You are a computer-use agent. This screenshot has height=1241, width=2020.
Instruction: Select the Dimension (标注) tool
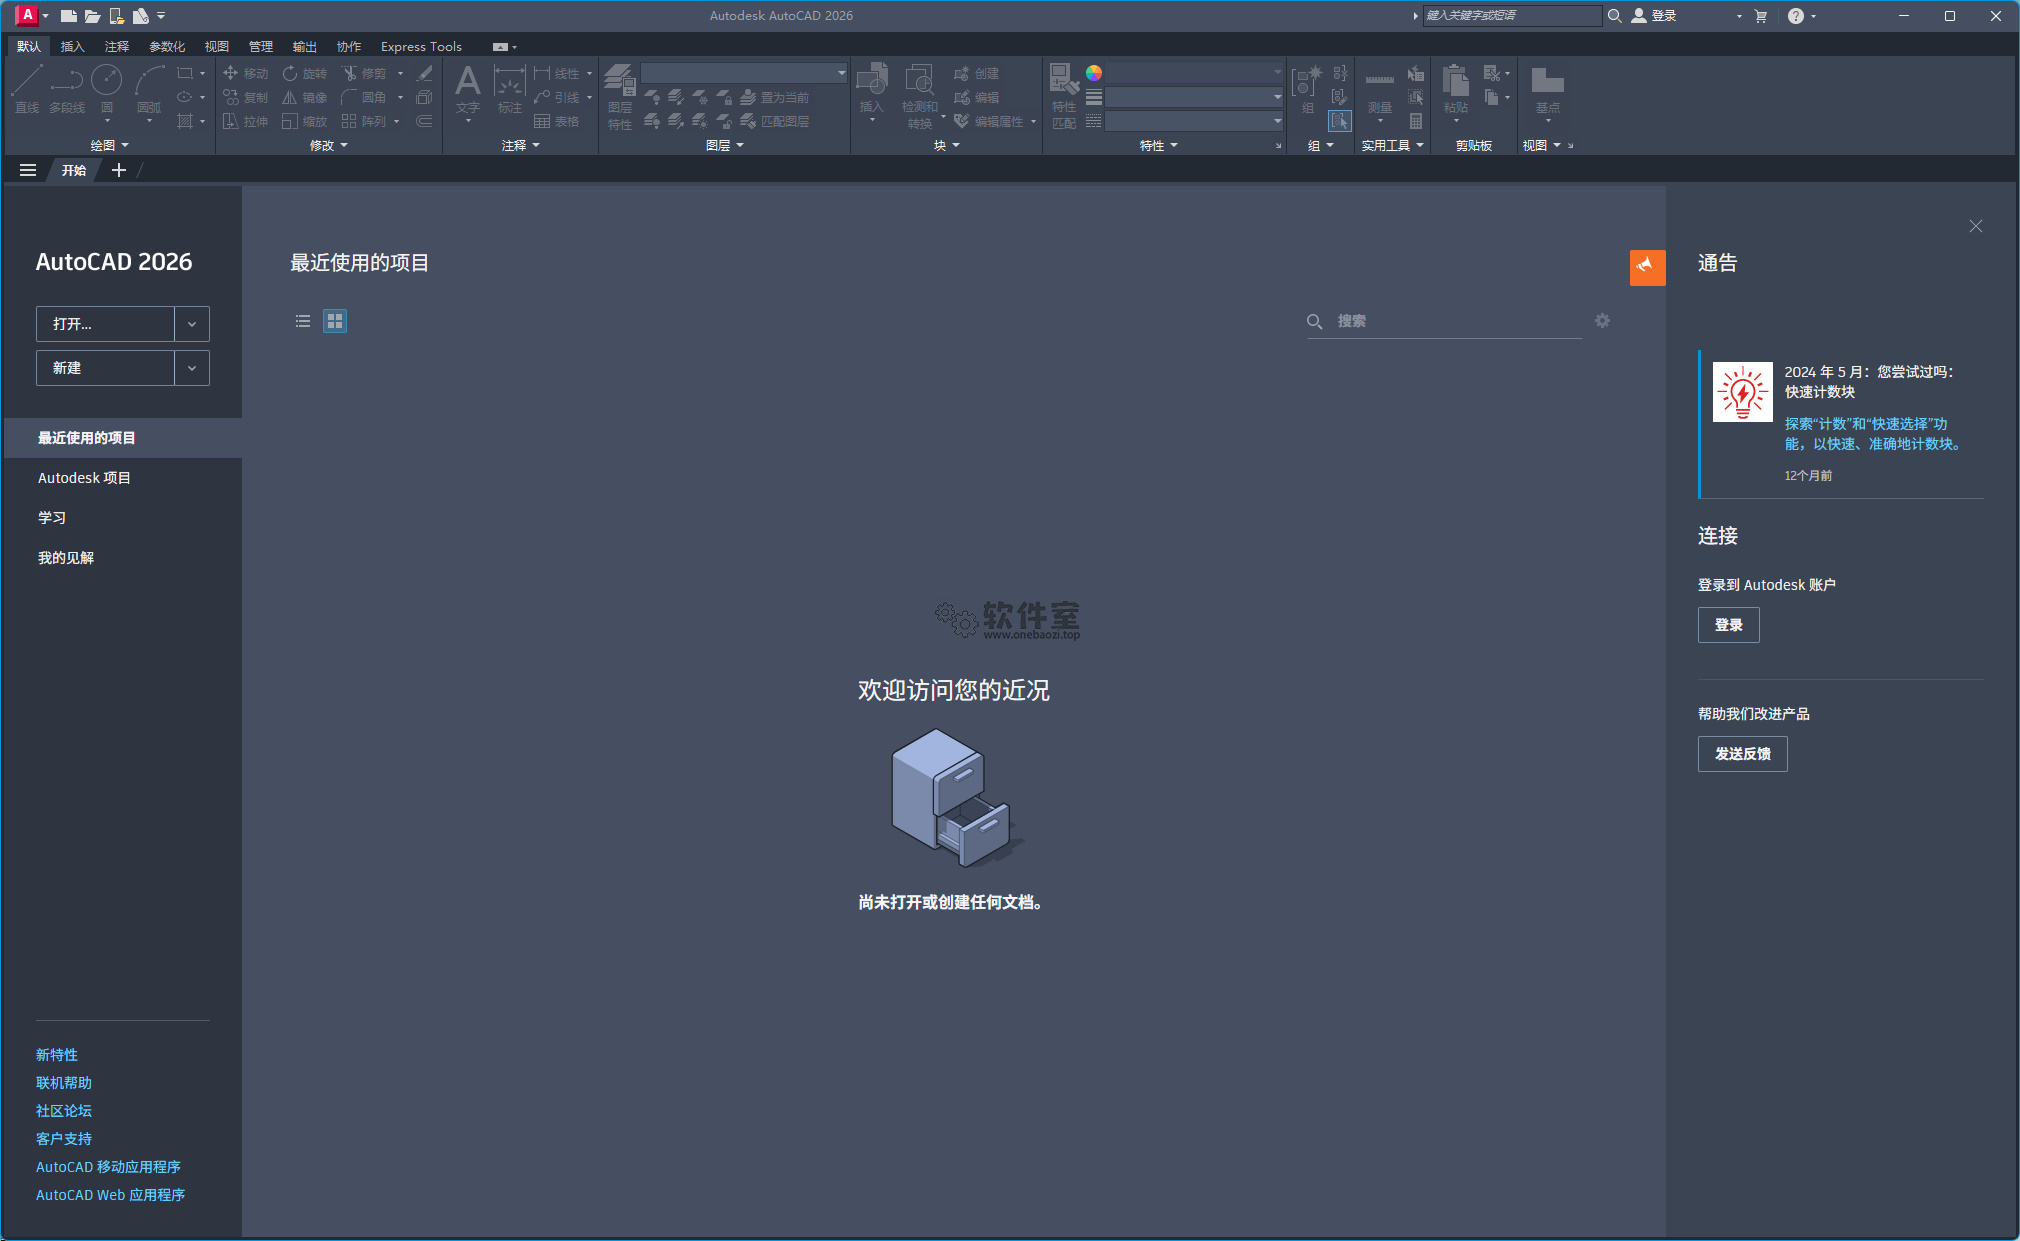click(510, 89)
